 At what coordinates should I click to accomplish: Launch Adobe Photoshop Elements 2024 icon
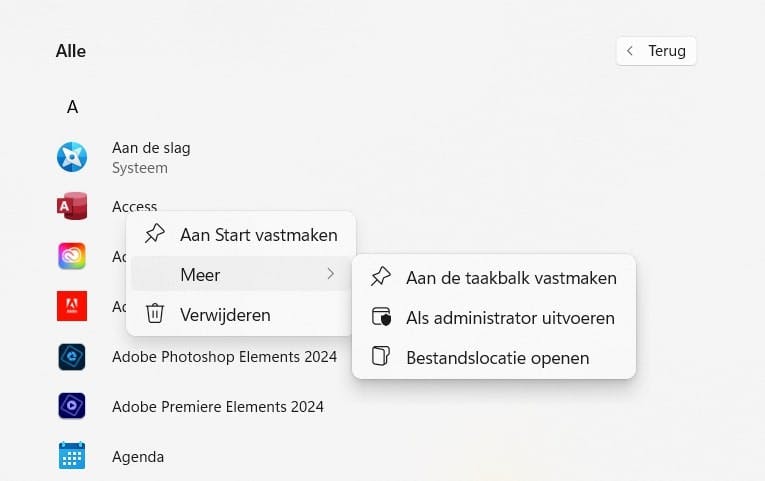tap(72, 357)
